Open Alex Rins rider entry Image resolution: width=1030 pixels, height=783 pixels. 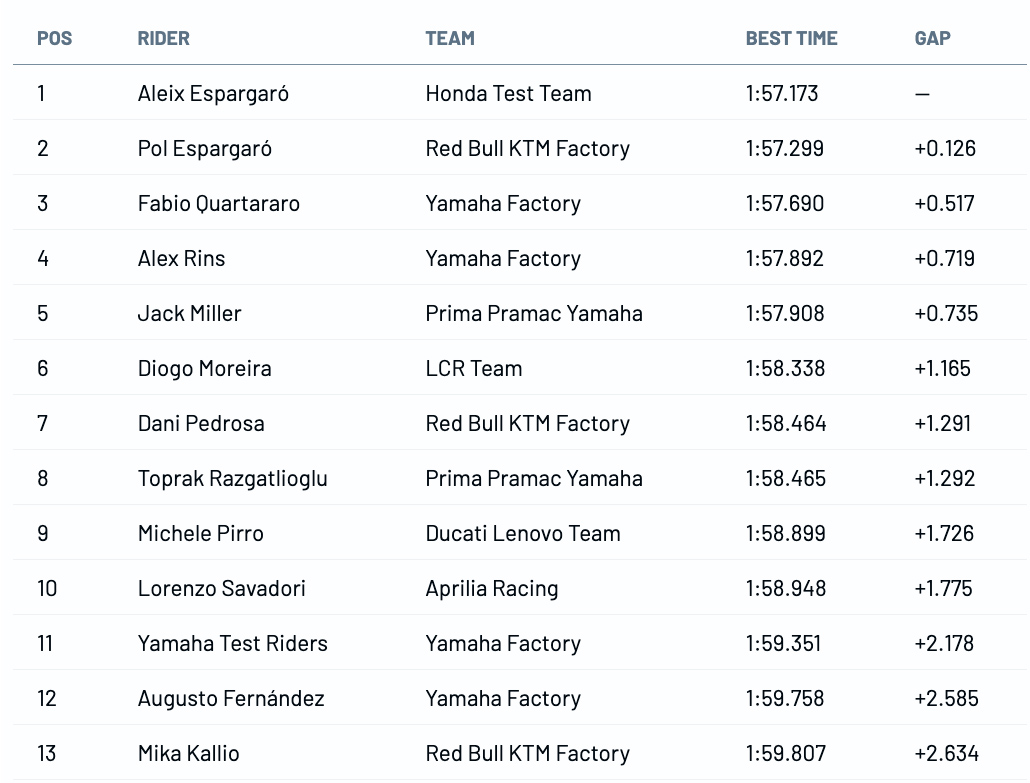point(181,259)
